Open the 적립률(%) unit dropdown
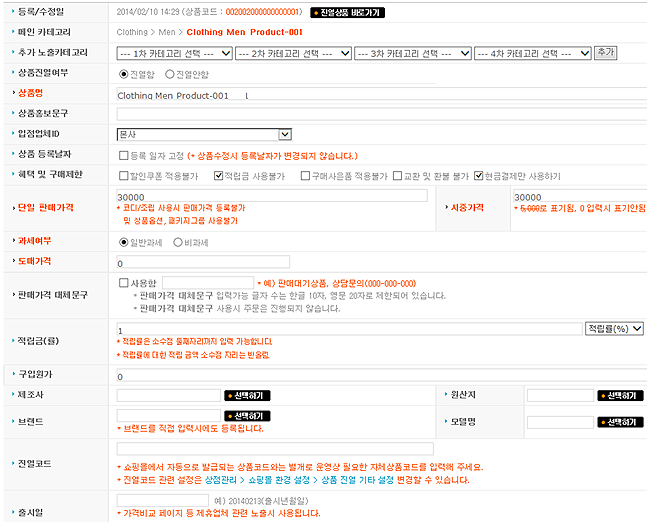This screenshot has width=650, height=525. (614, 328)
